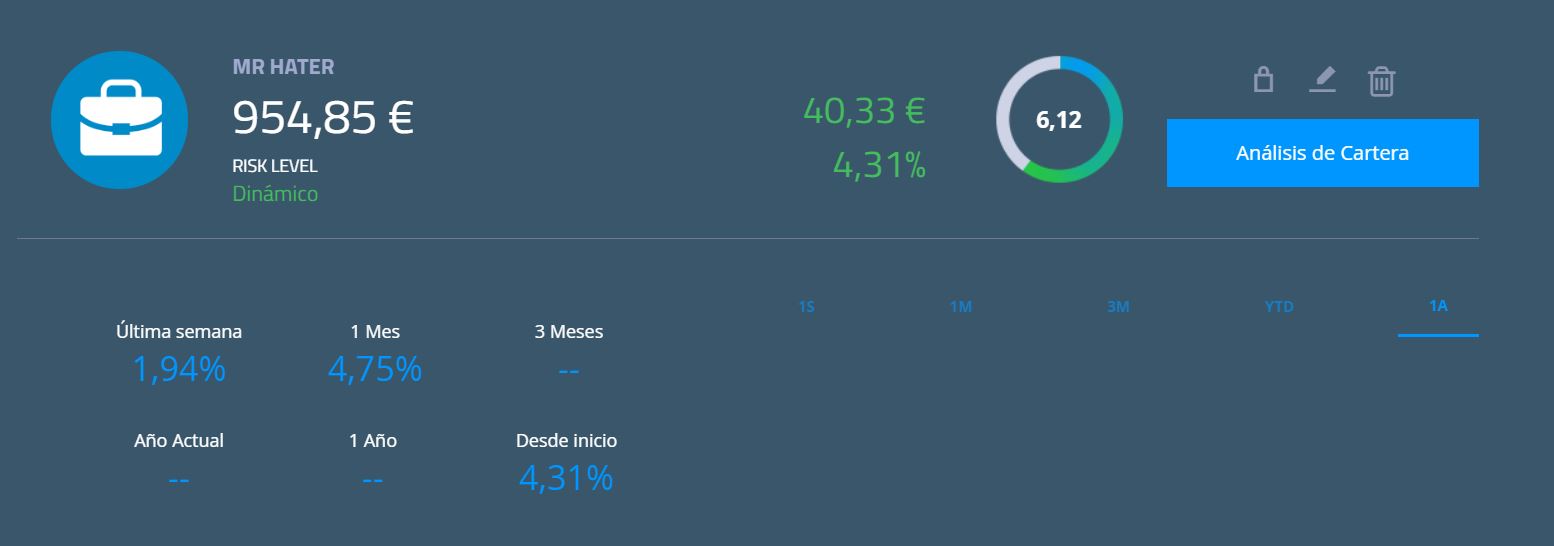This screenshot has width=1554, height=546.
Task: Click the Dinámico risk level label
Action: [275, 194]
